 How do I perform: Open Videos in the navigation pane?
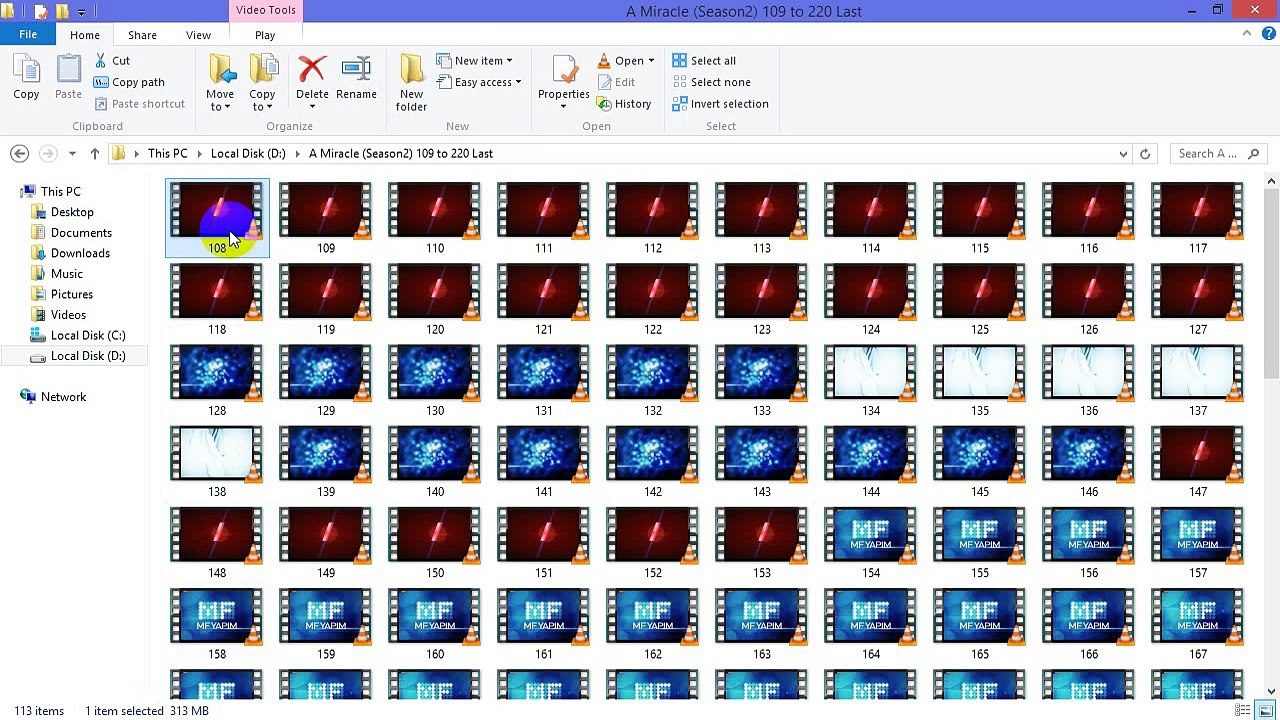point(68,315)
